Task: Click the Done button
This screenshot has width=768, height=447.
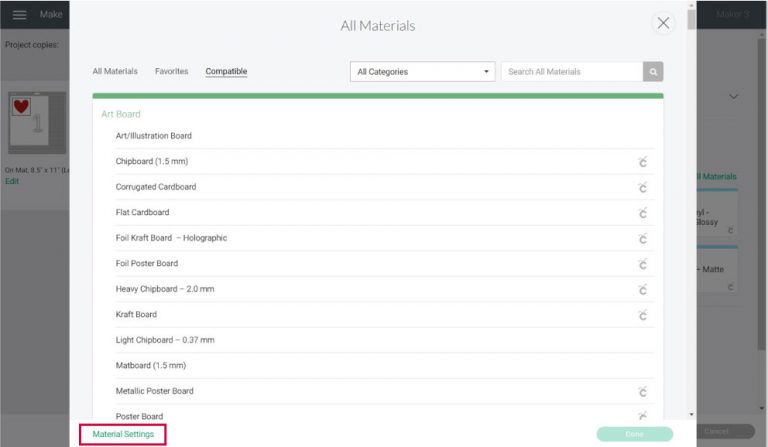Action: 634,434
